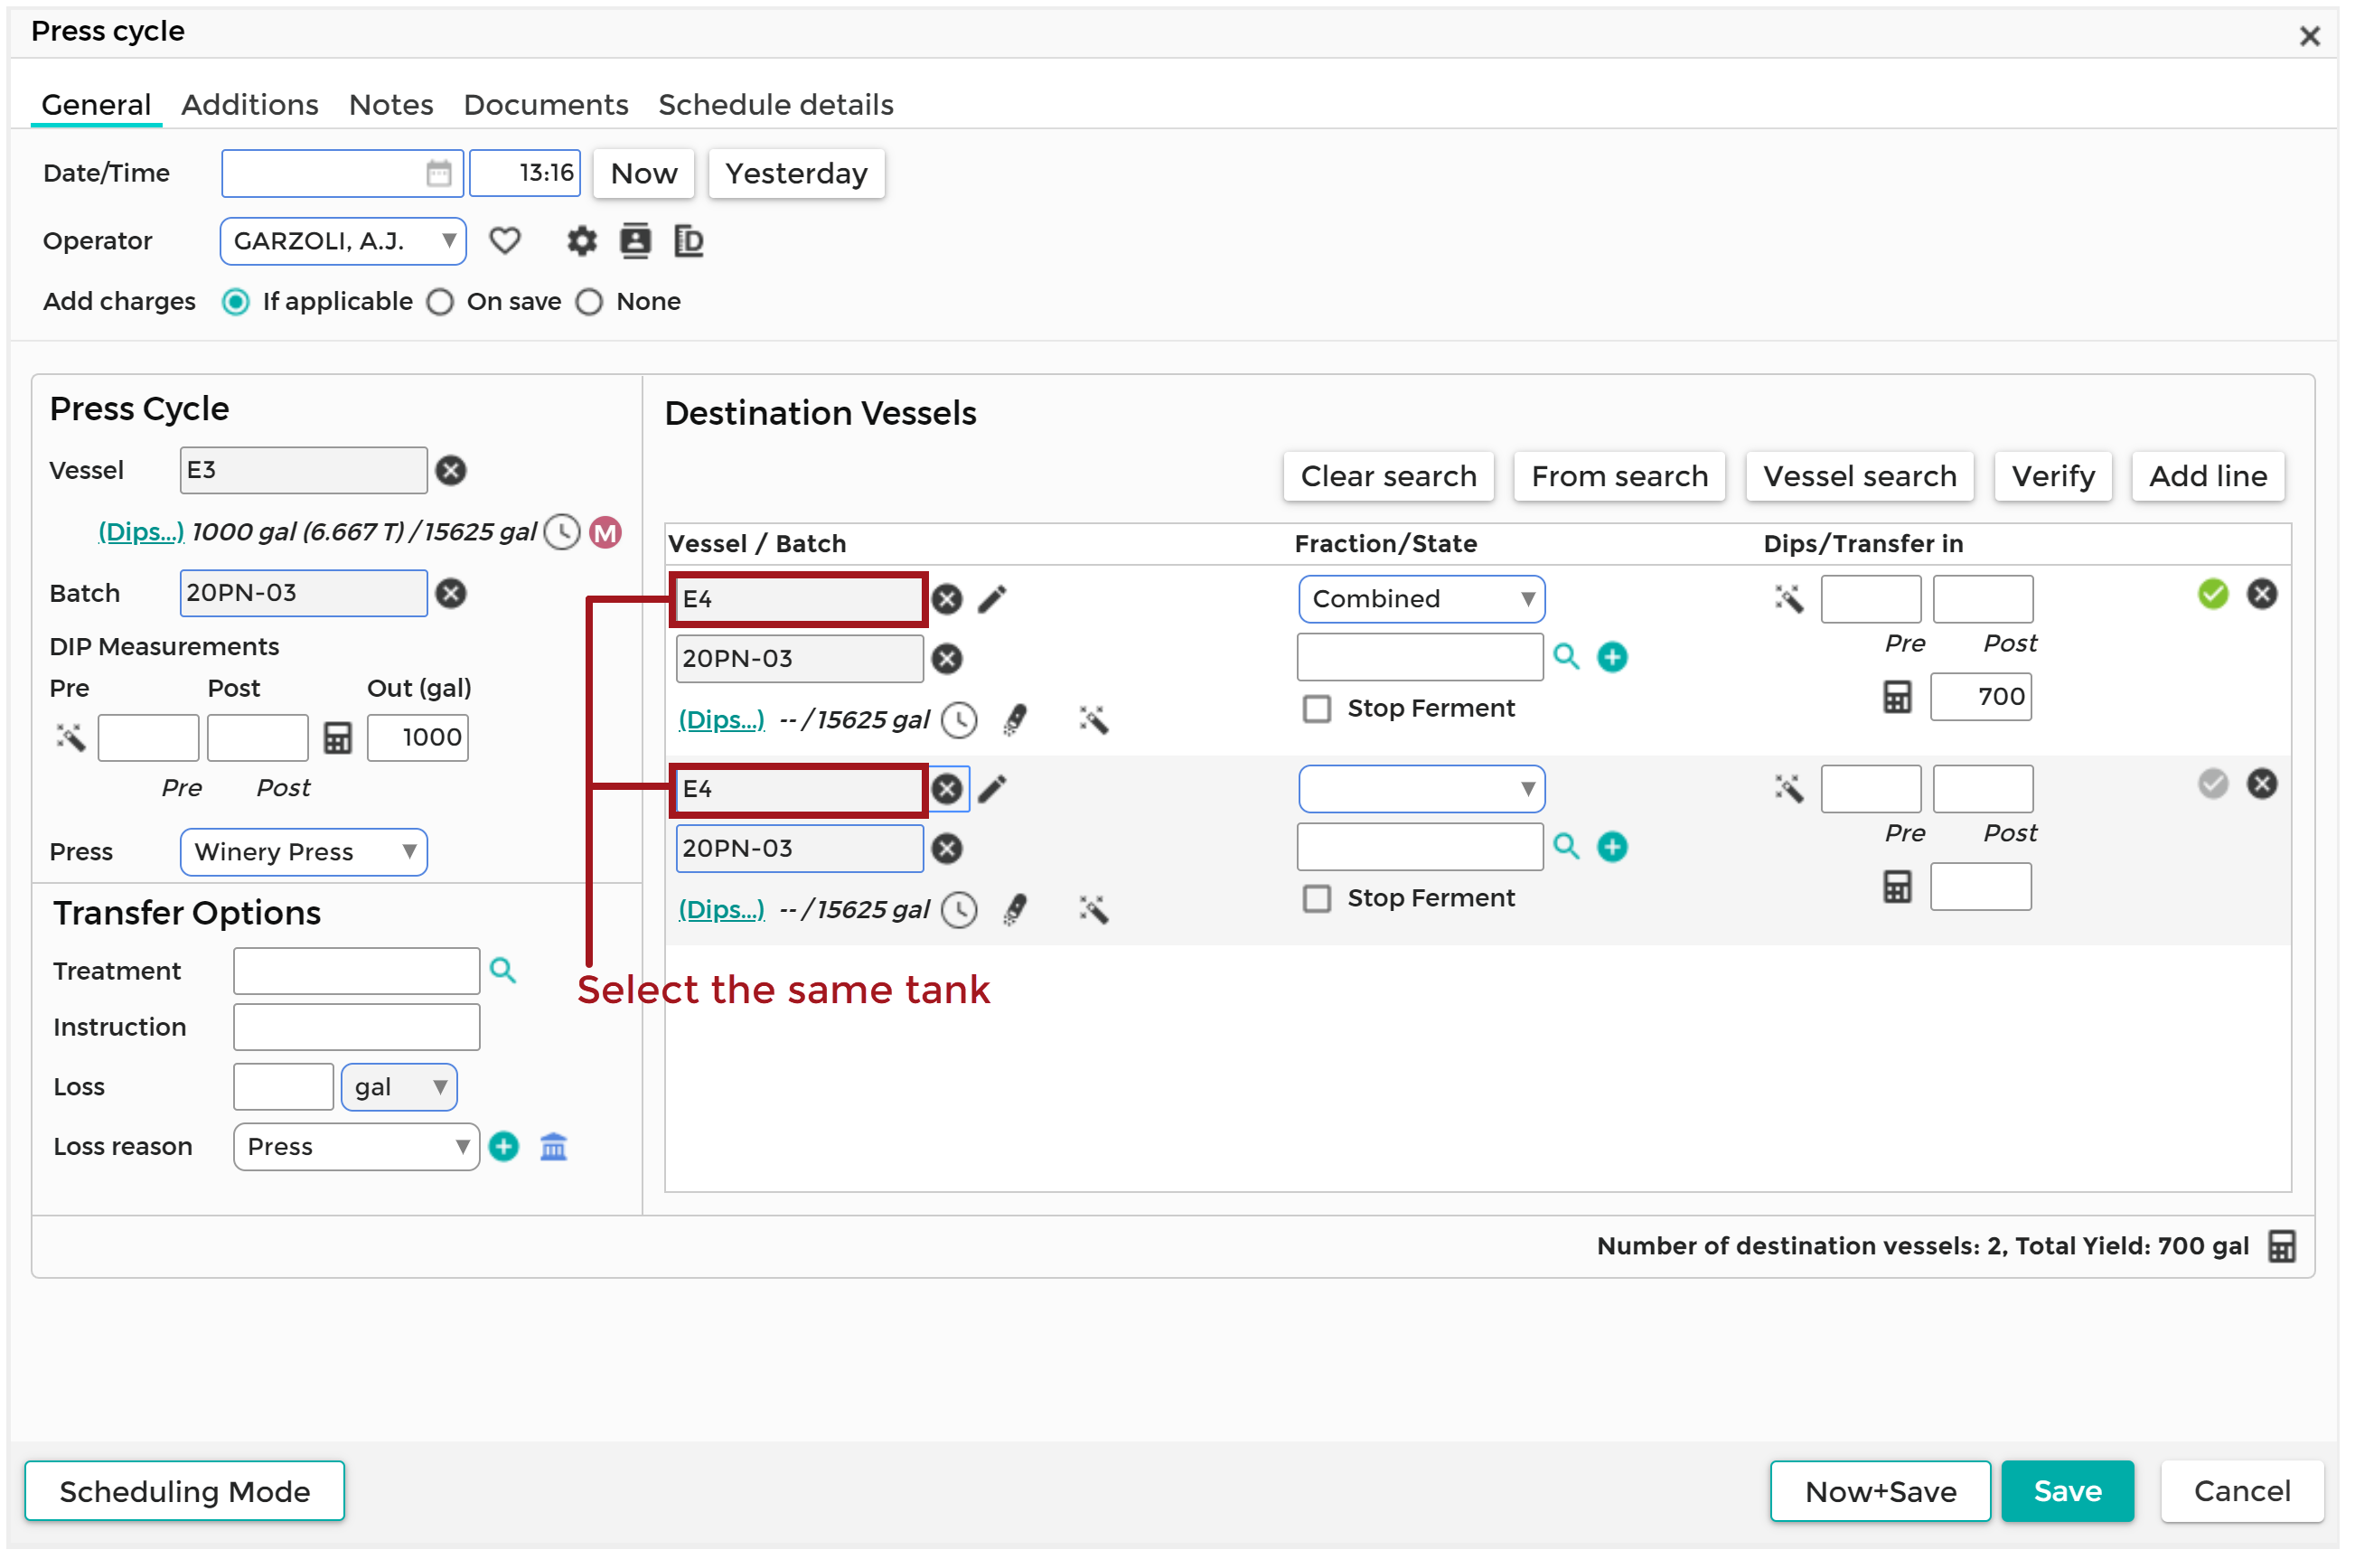Viewport: 2355px width, 1568px height.
Task: Click the Instruction input field
Action: point(356,1027)
